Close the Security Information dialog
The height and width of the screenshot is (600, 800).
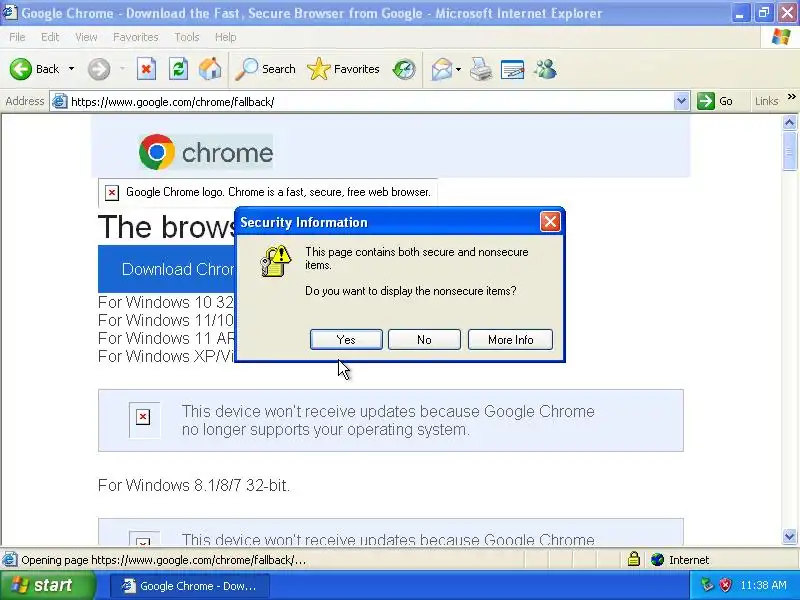coord(550,222)
